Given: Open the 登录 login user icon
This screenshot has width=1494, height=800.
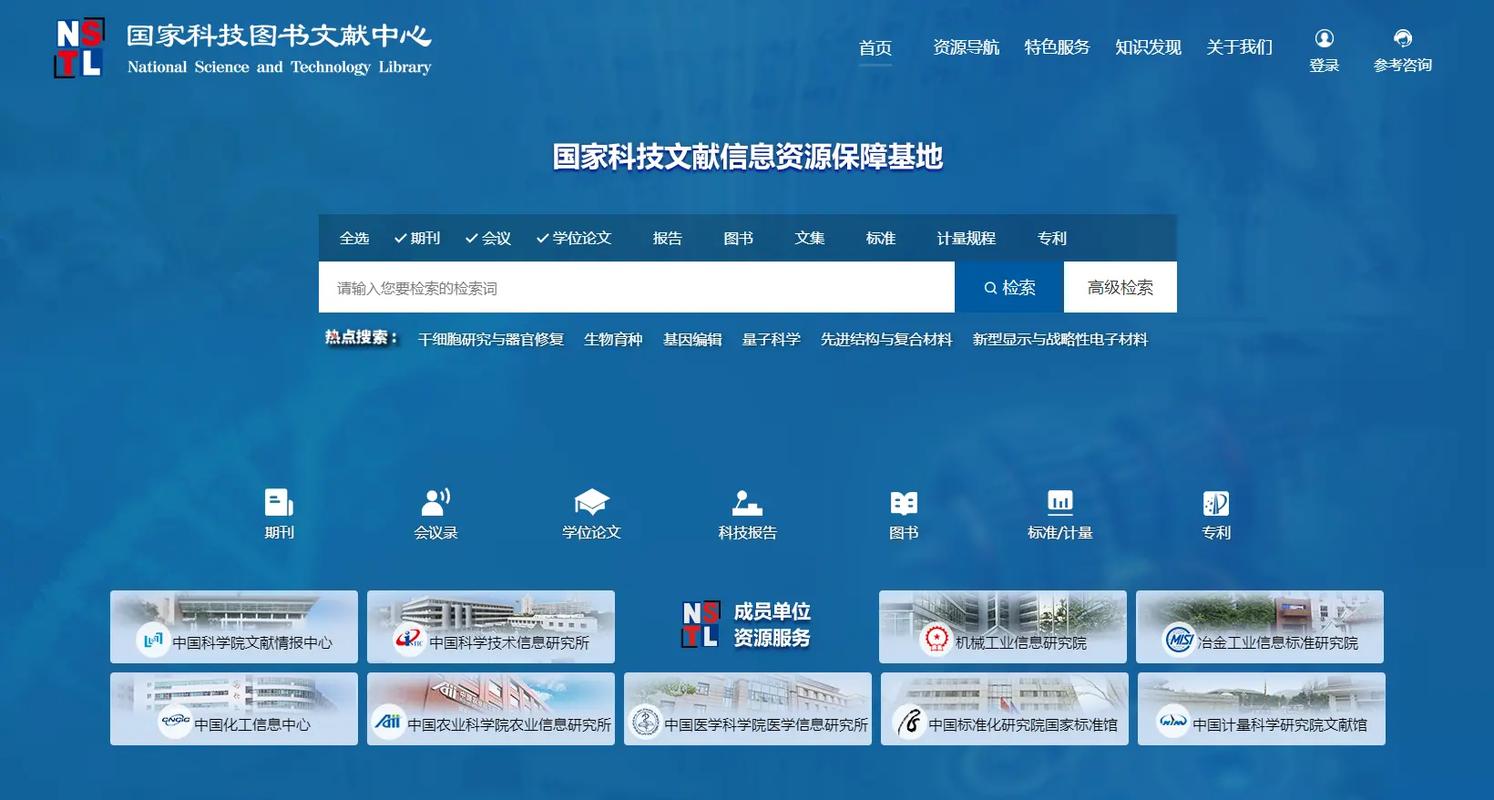Looking at the screenshot, I should [x=1324, y=38].
